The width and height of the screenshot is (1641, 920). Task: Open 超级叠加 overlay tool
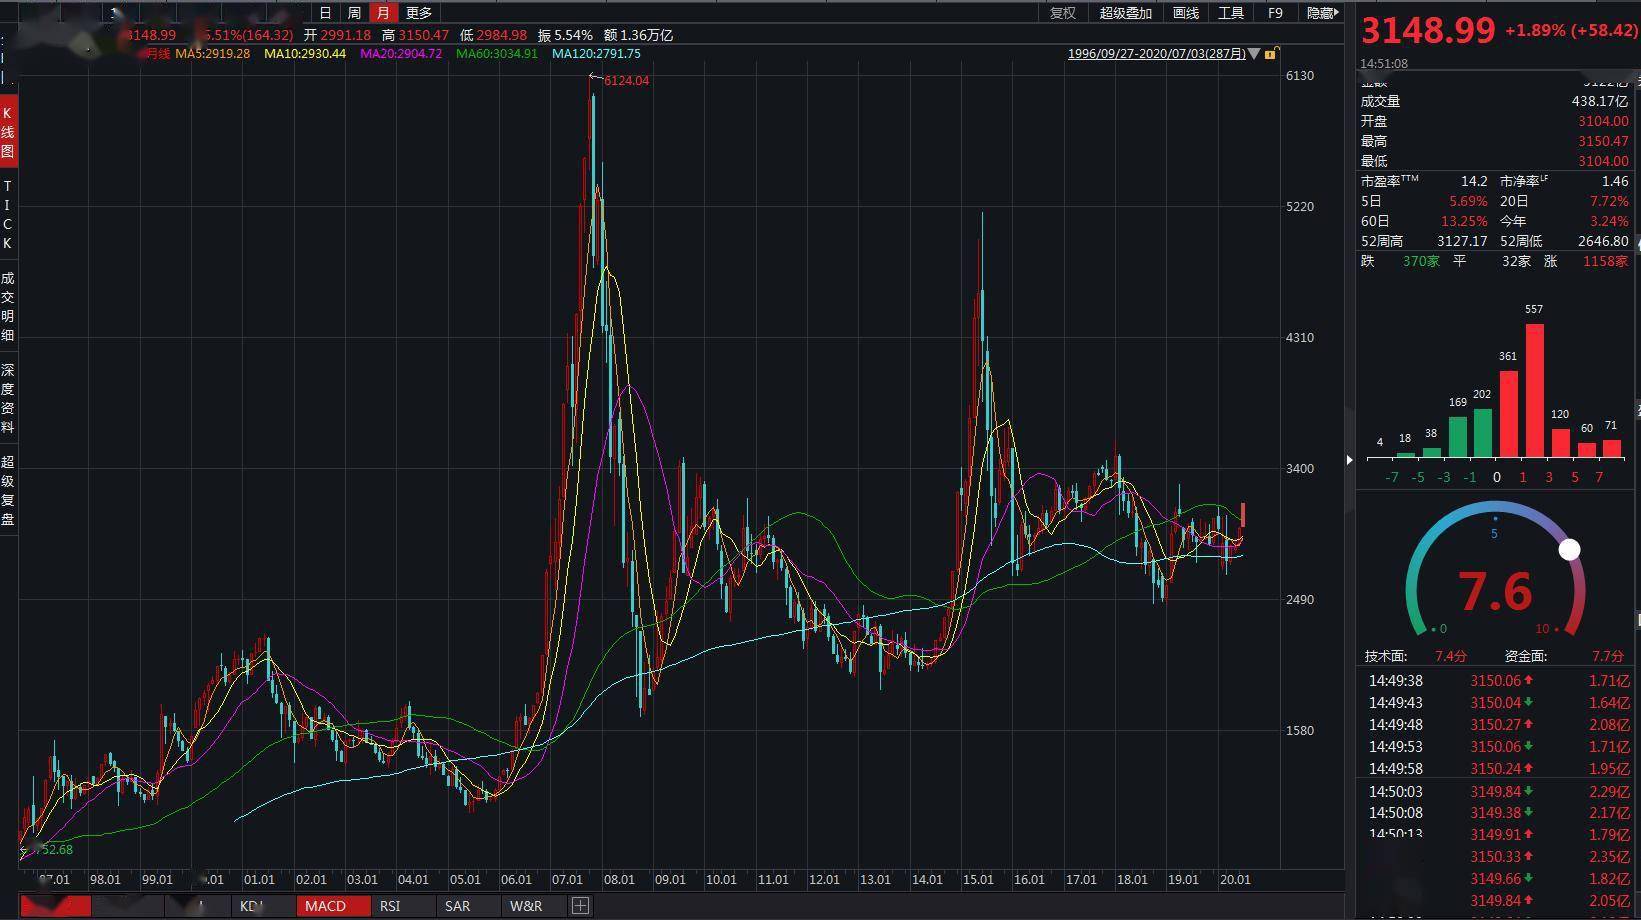tap(1126, 13)
